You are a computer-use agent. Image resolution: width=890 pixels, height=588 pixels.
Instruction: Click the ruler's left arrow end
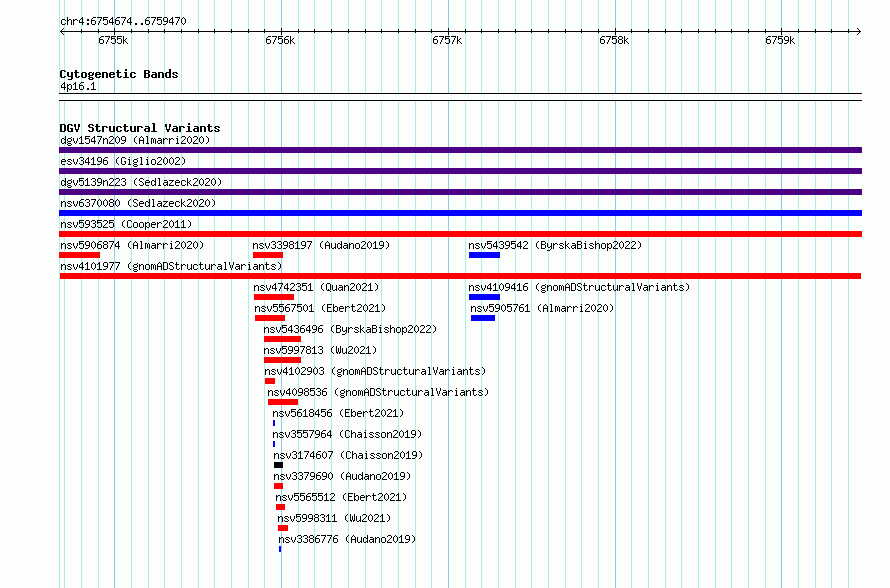coord(63,32)
